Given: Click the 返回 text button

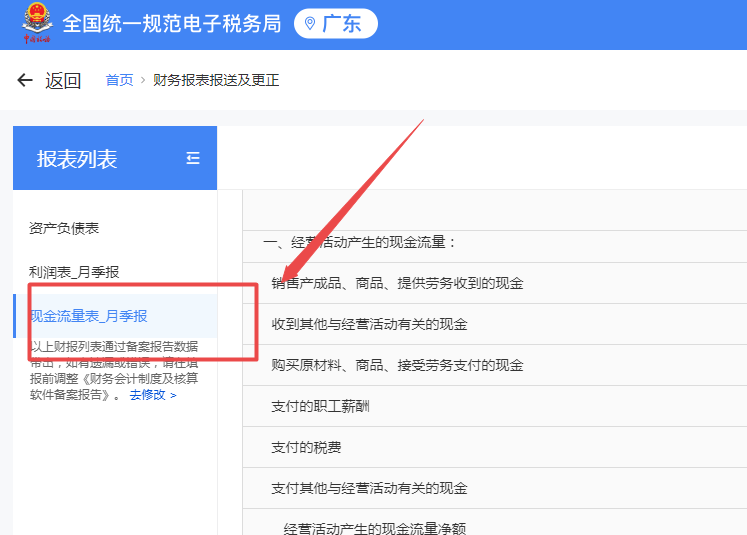Looking at the screenshot, I should (63, 81).
